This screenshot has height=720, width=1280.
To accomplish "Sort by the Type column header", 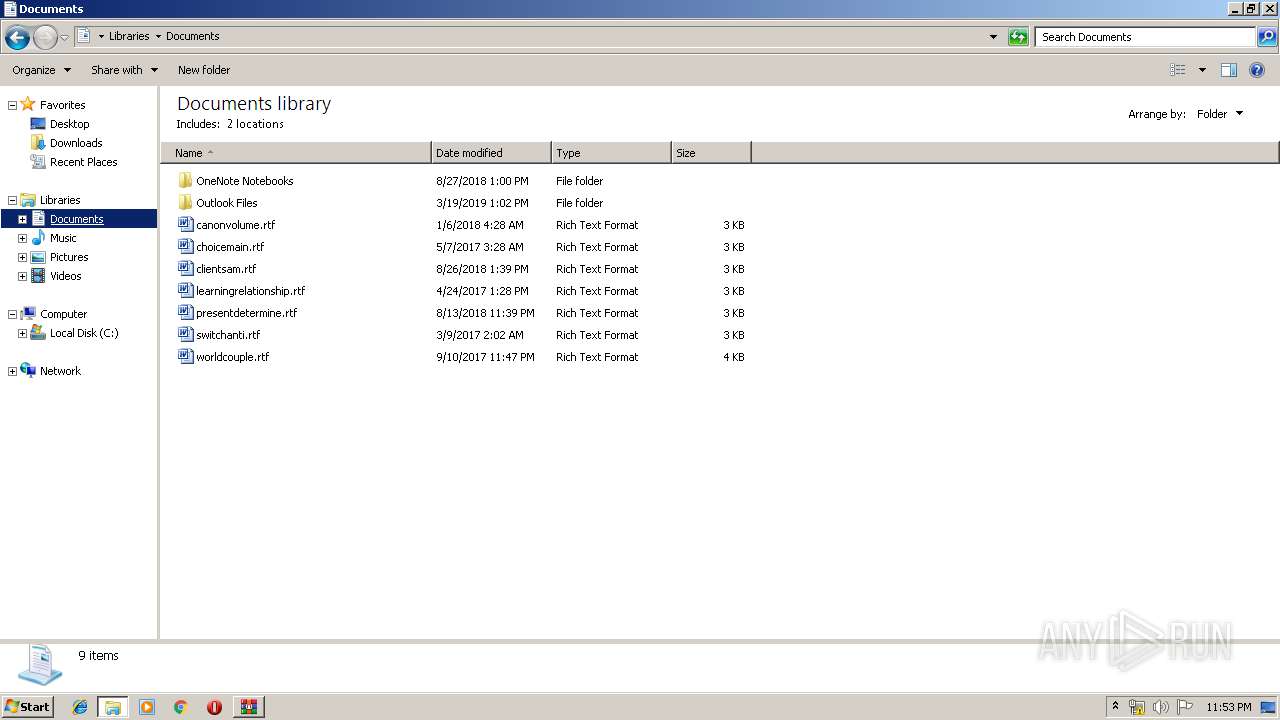I will [x=611, y=153].
